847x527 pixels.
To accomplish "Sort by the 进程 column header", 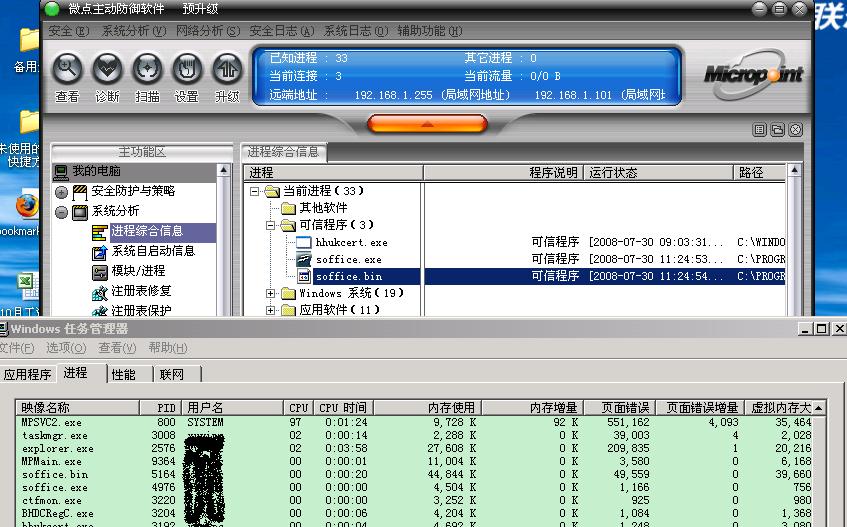I will click(x=333, y=173).
